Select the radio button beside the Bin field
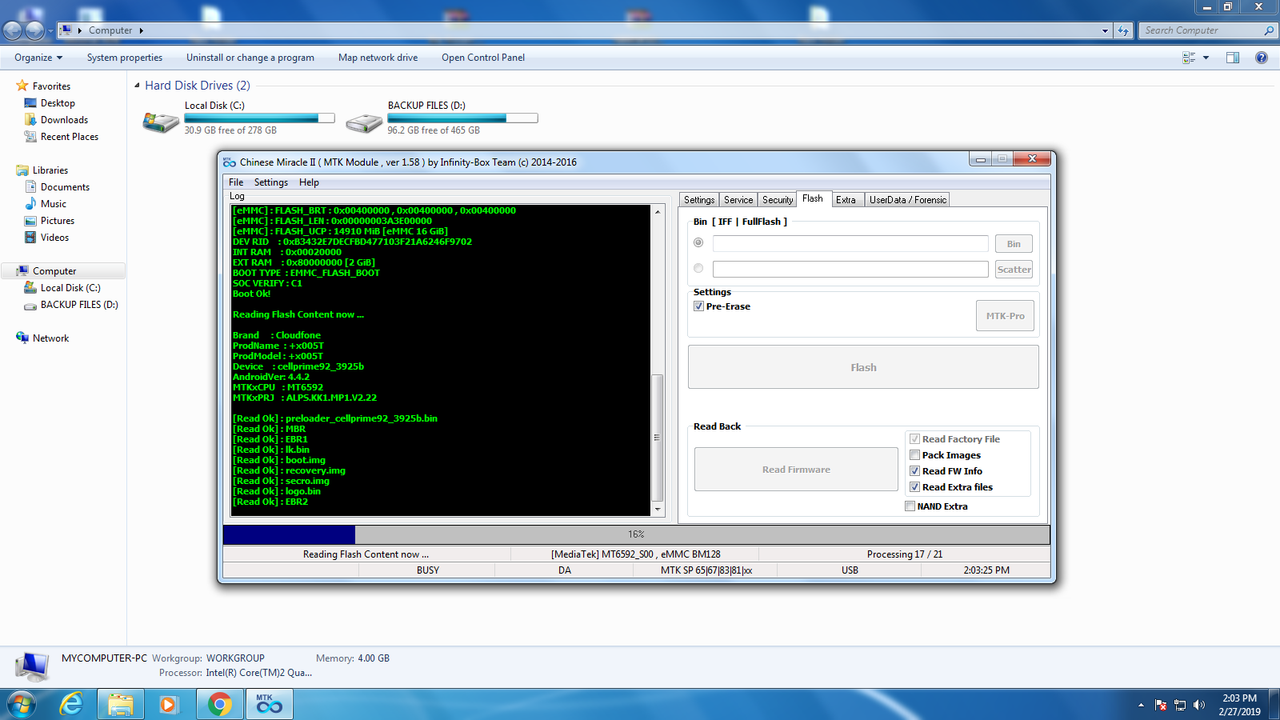This screenshot has height=720, width=1280. [x=698, y=243]
